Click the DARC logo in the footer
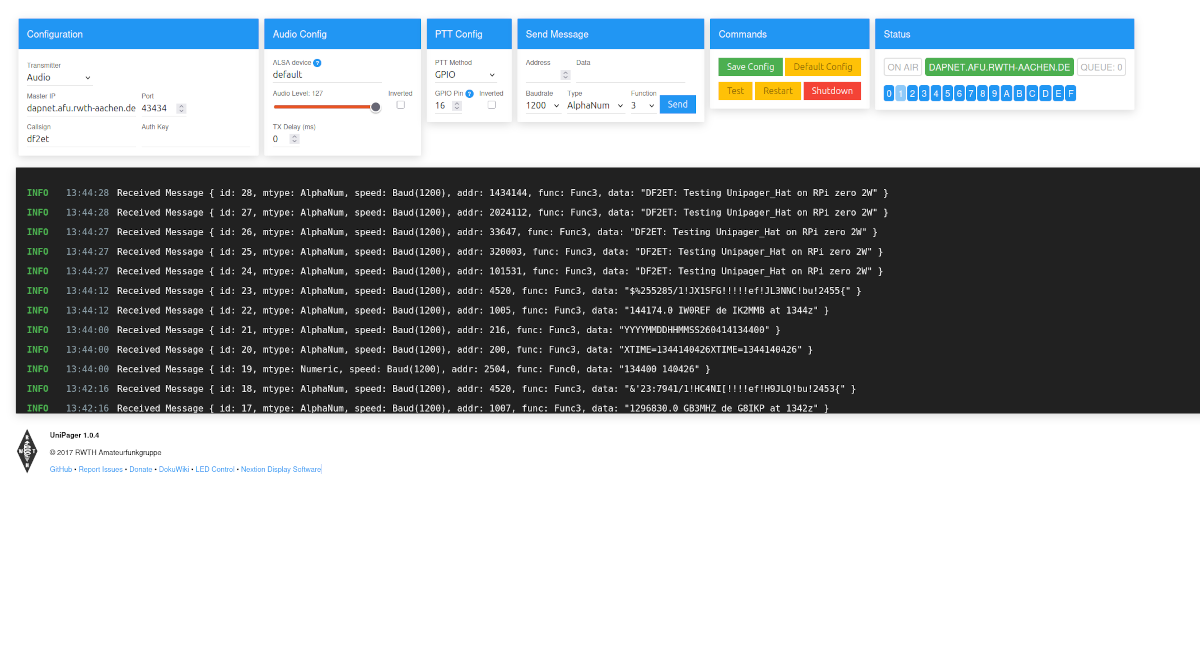The height and width of the screenshot is (670, 1200). (x=27, y=451)
